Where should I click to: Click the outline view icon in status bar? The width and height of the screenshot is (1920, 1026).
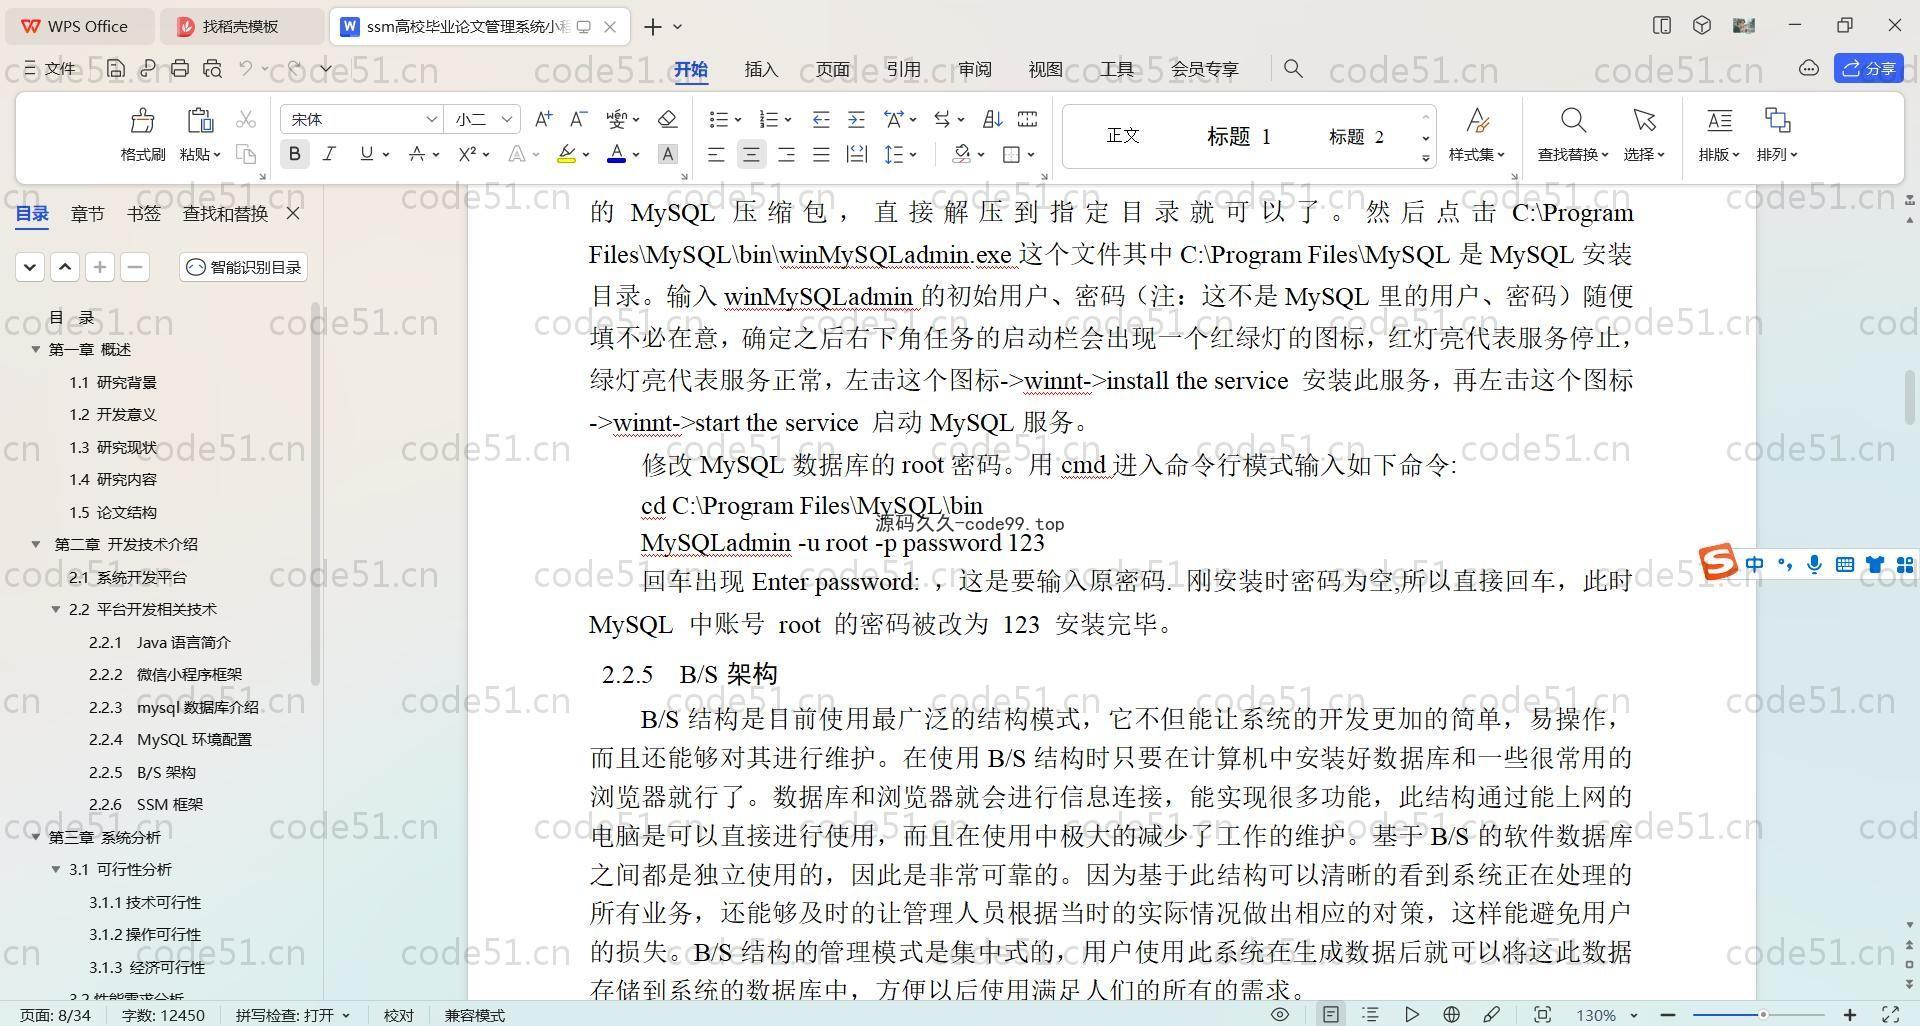(1370, 1014)
